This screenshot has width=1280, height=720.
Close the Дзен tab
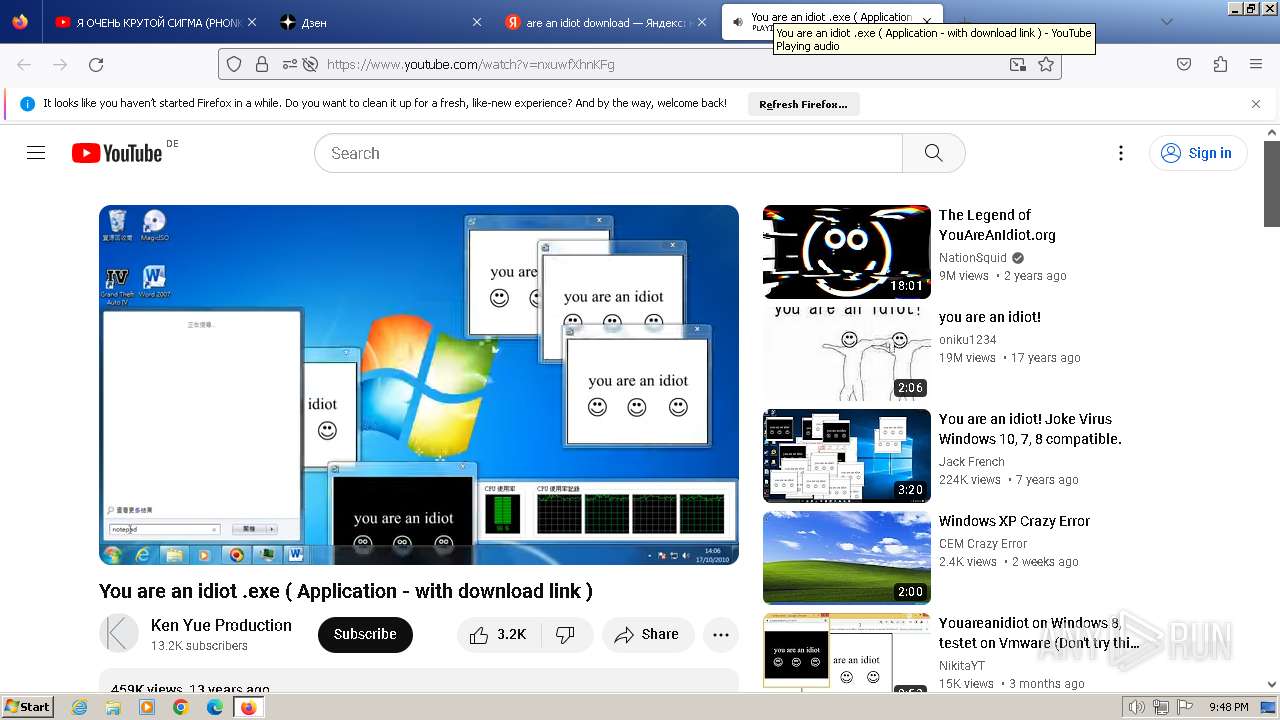pos(476,22)
